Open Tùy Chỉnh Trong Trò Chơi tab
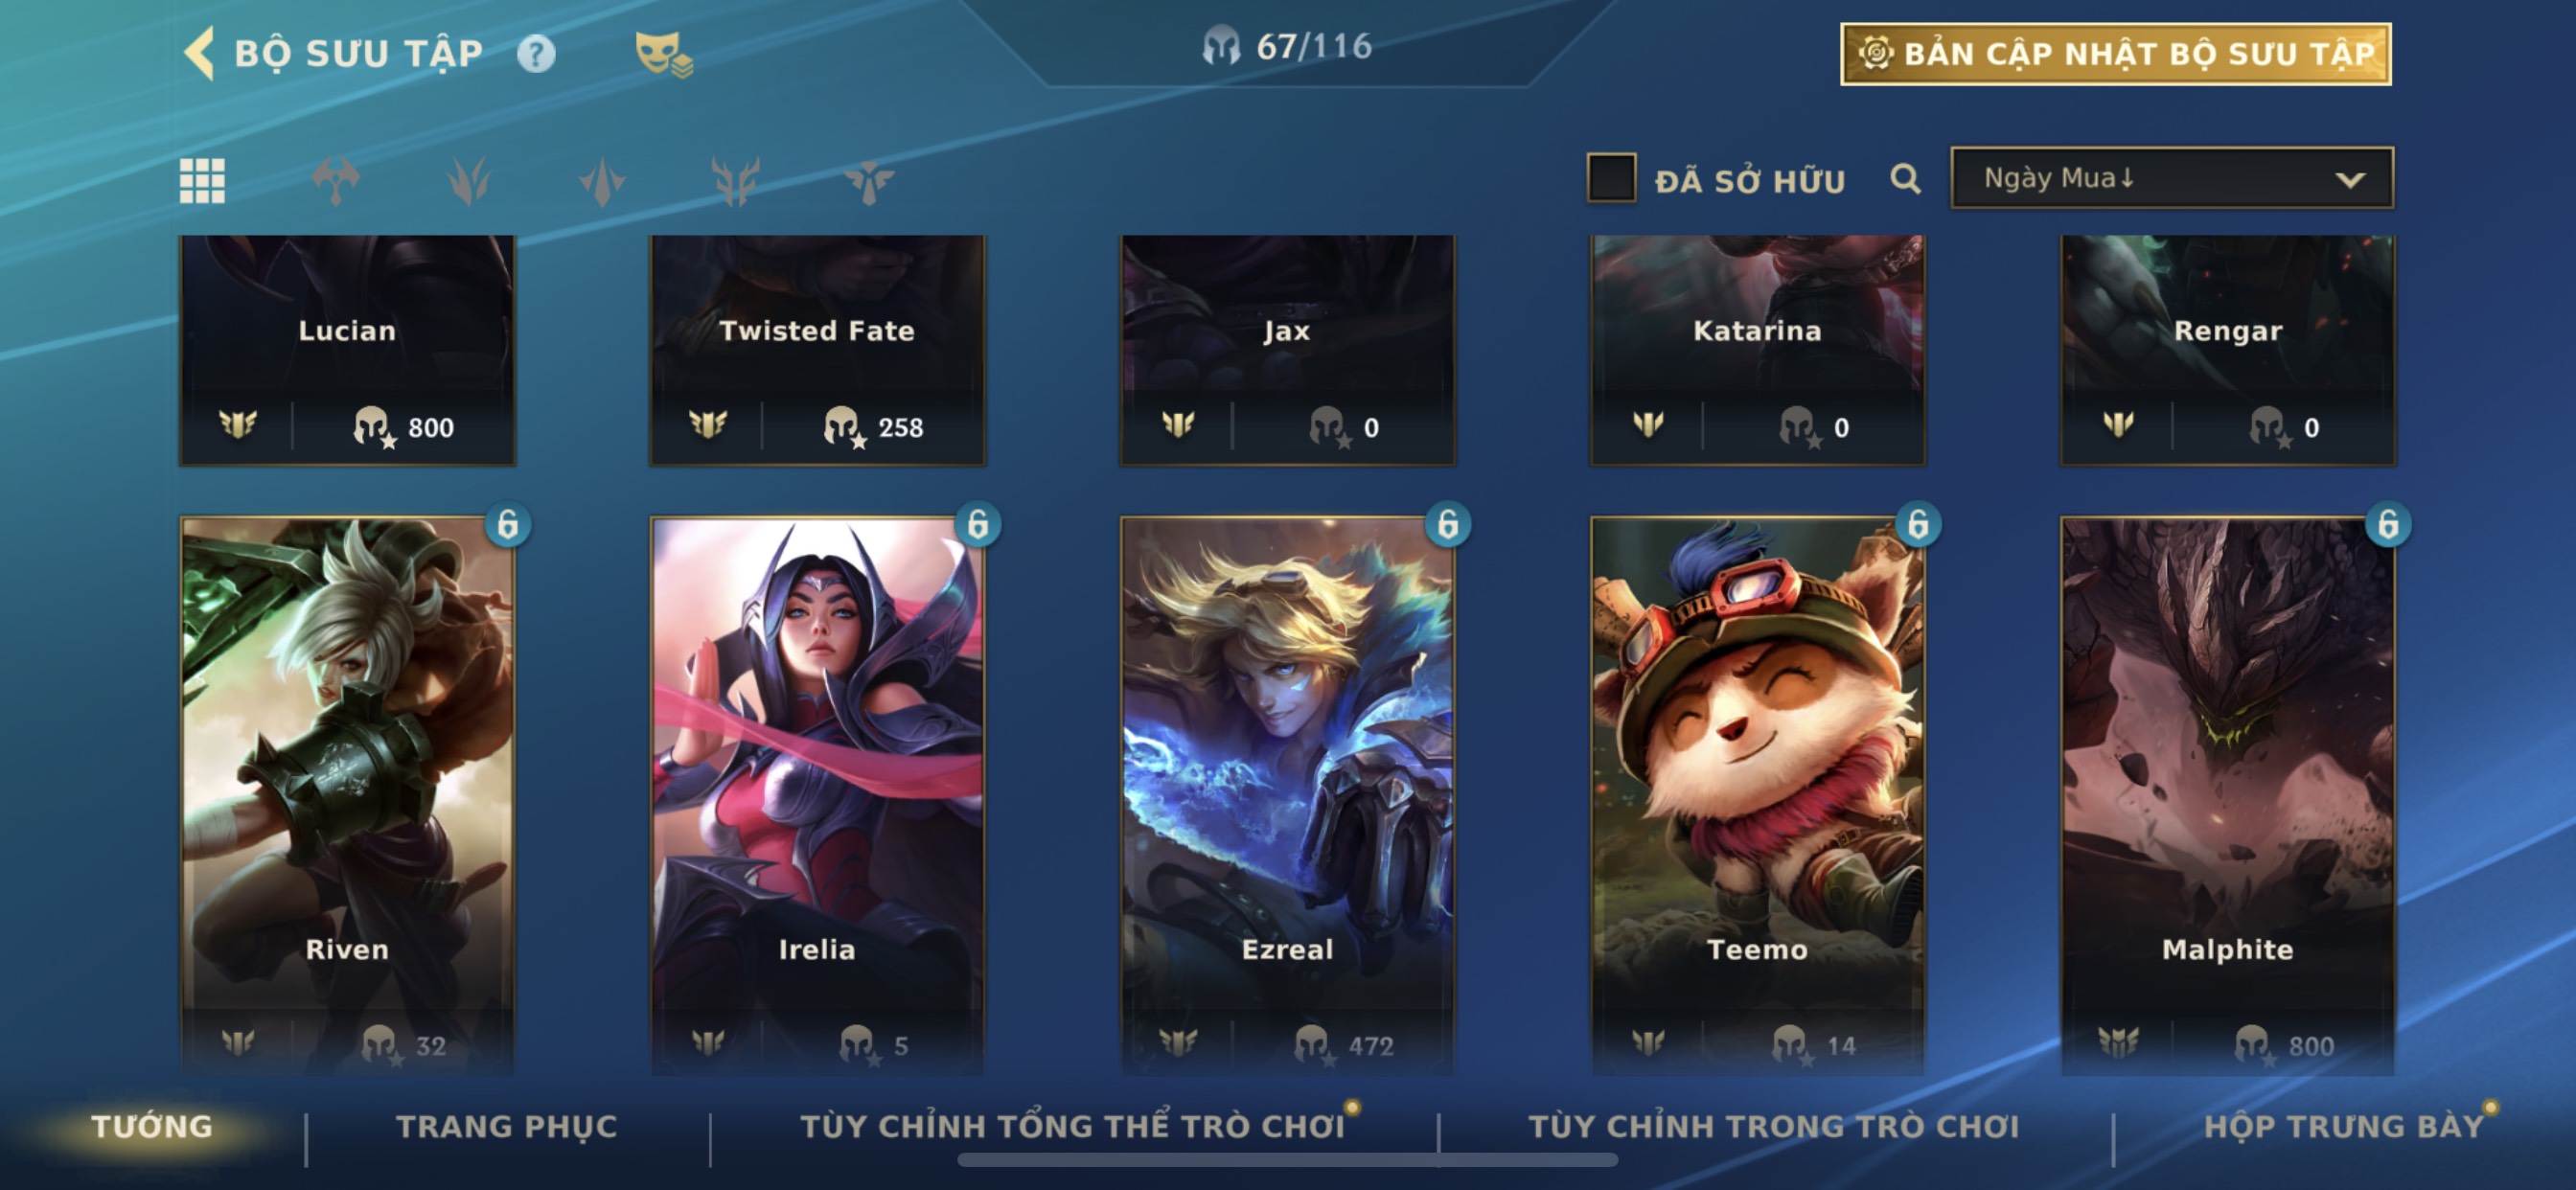This screenshot has width=2576, height=1190. (x=1773, y=1126)
